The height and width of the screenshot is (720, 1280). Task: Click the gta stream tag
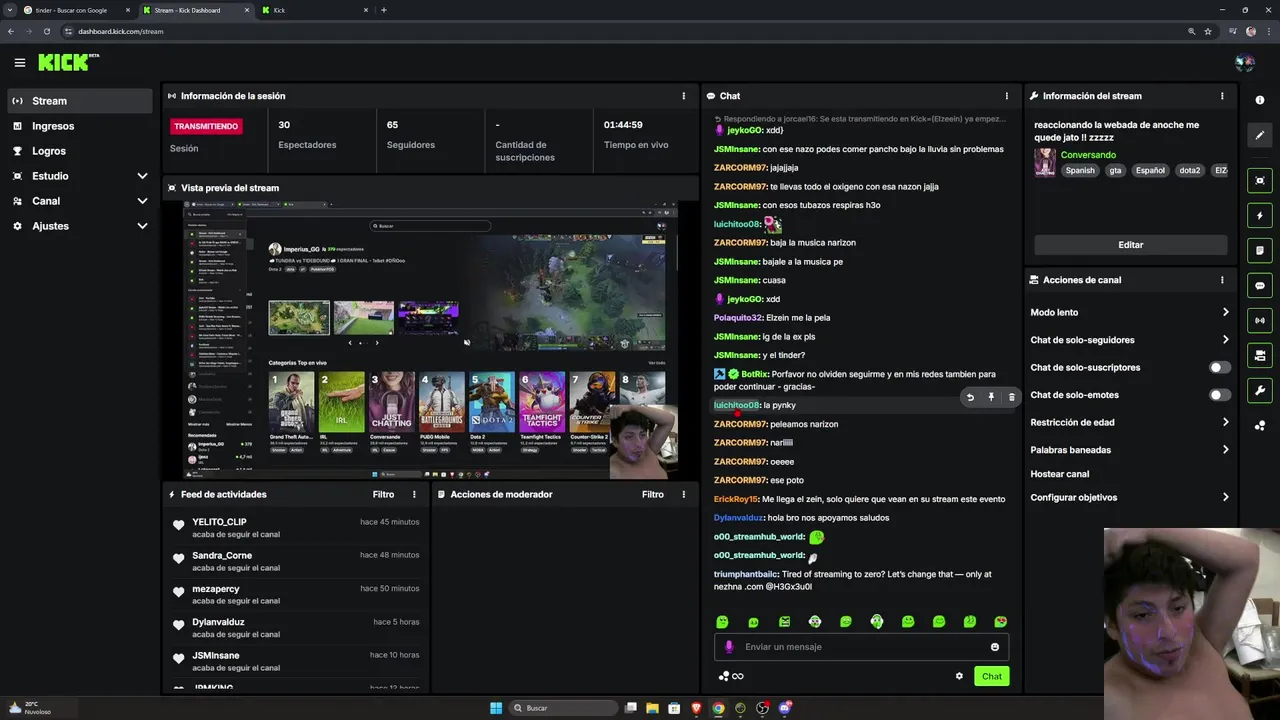click(x=1115, y=170)
